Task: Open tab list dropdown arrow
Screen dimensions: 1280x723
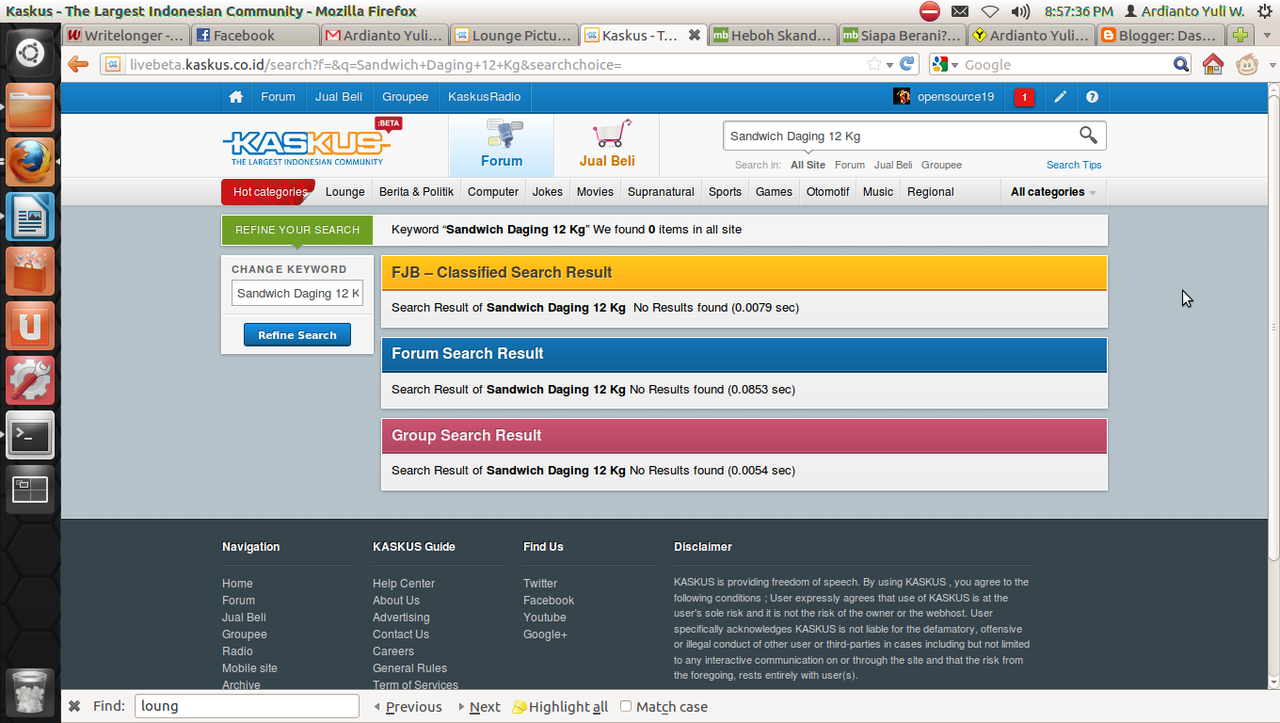Action: pos(1267,35)
